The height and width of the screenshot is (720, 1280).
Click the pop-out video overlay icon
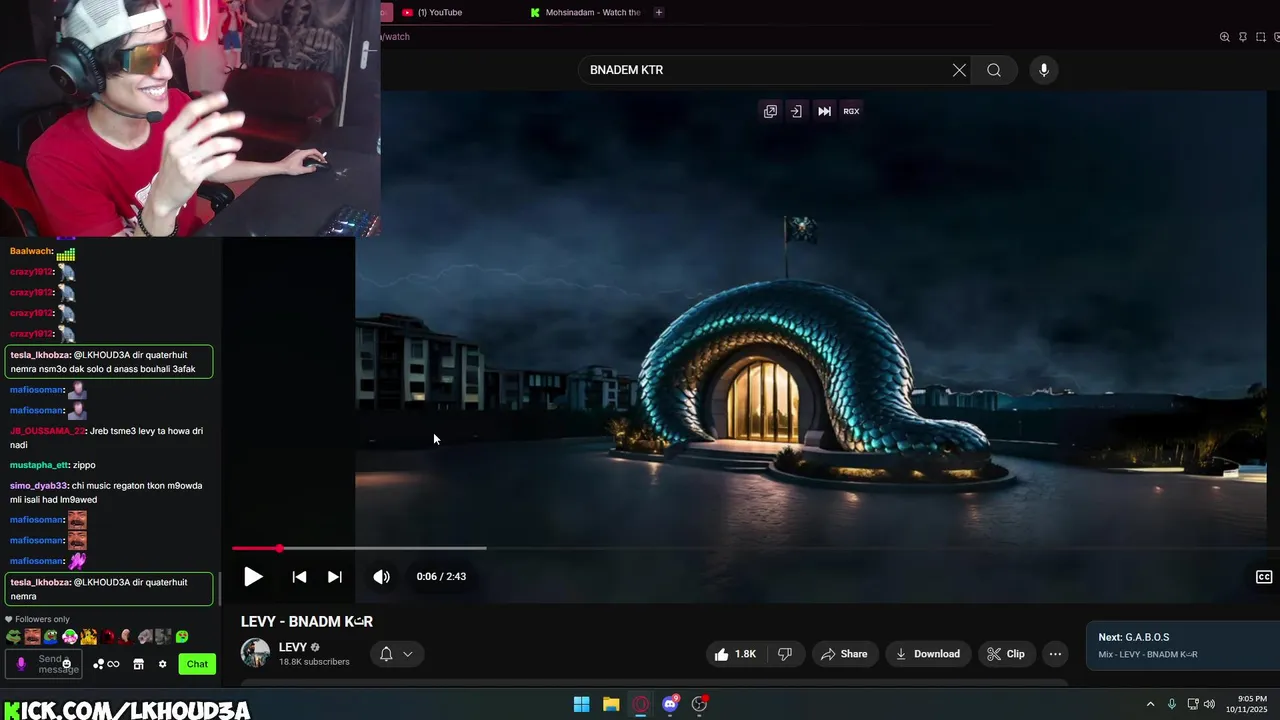tap(770, 111)
